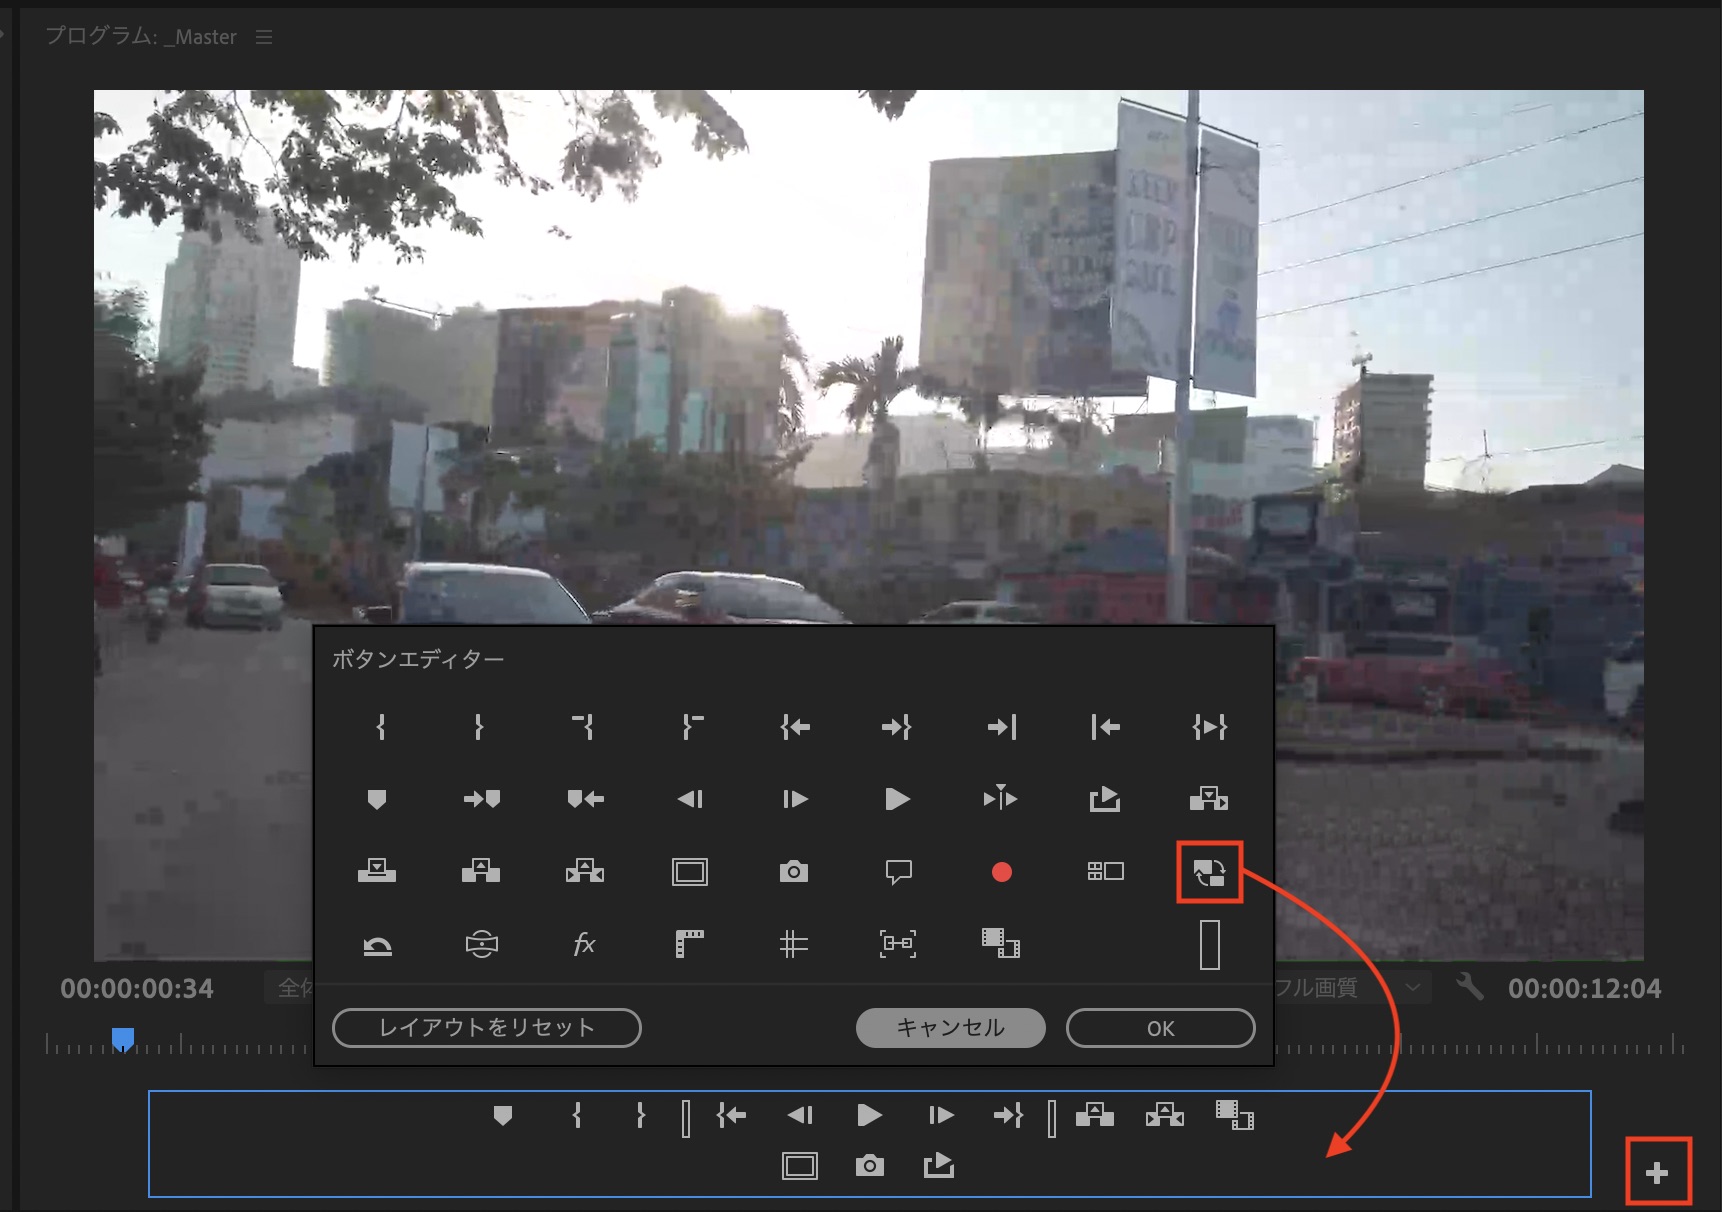Select the empty Spacer rectangle in the Button Editor

(1210, 945)
